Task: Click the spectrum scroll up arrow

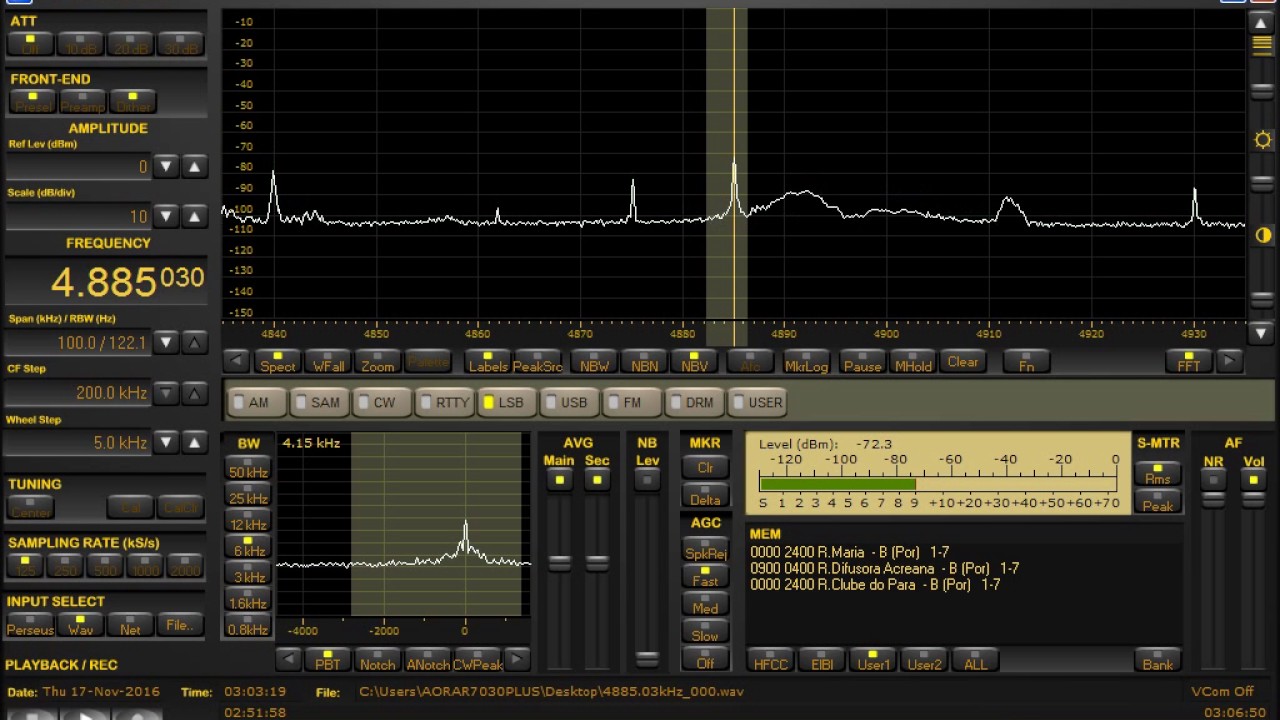Action: [x=1261, y=22]
